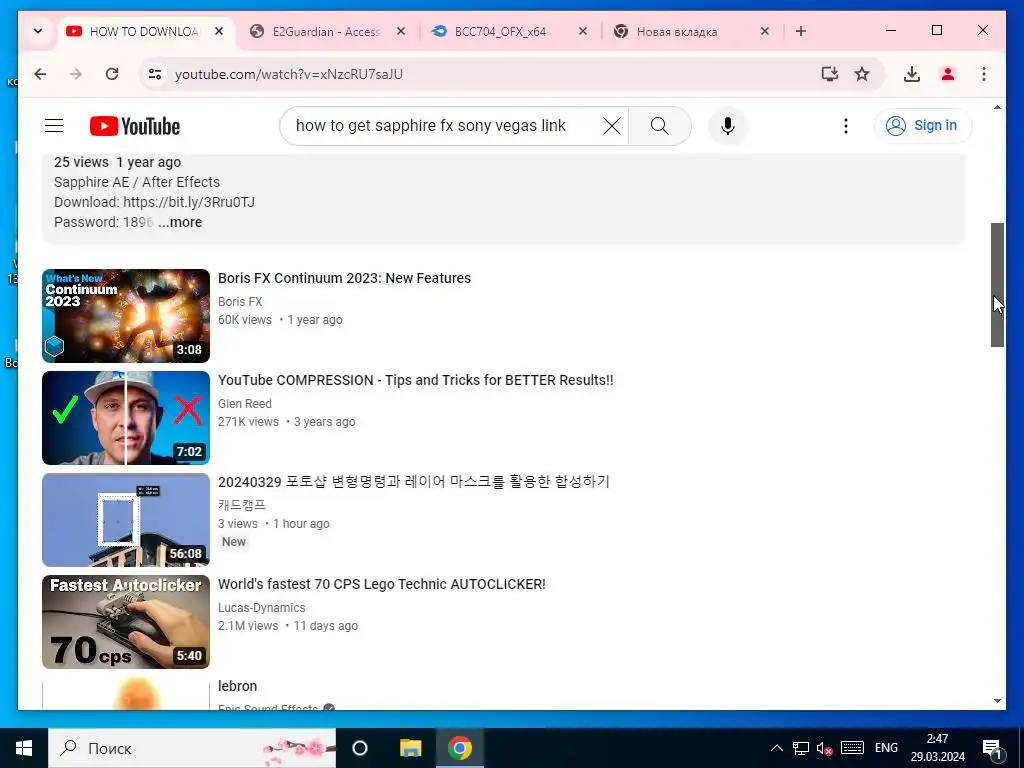Click the taskbar Поиск search box
The width and height of the screenshot is (1024, 768).
pyautogui.click(x=192, y=748)
